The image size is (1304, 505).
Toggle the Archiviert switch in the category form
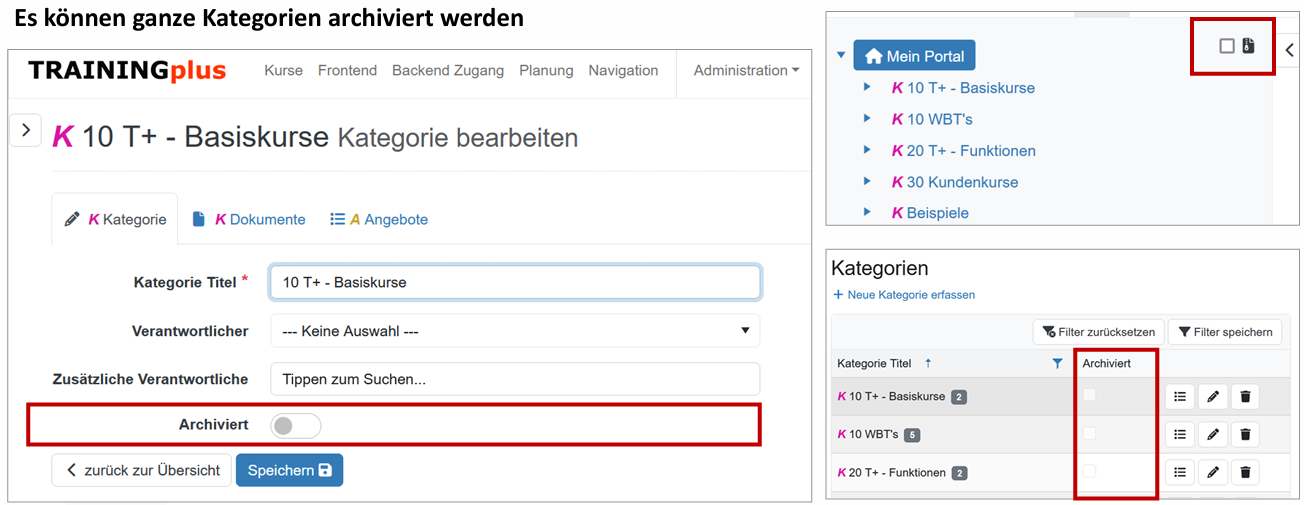296,426
